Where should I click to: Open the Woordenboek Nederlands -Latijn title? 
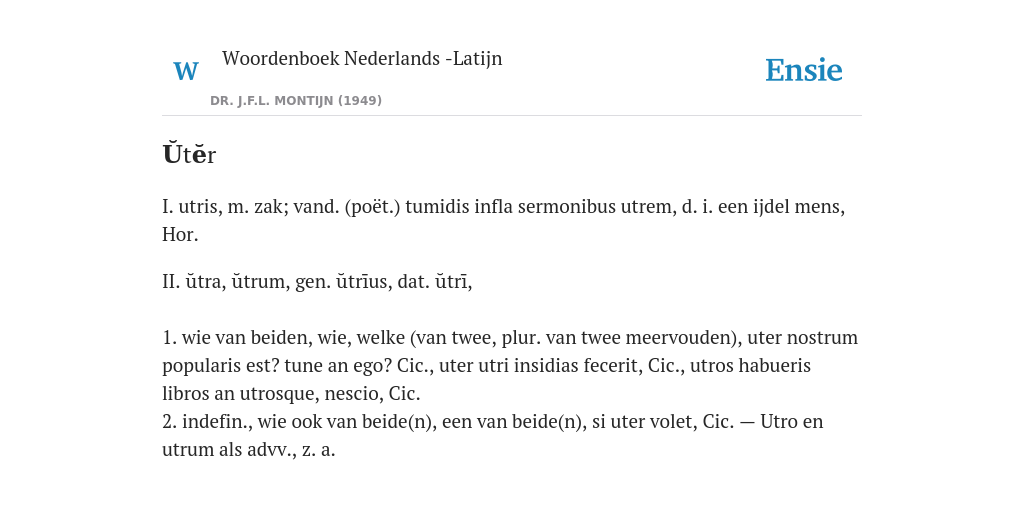[x=362, y=59]
